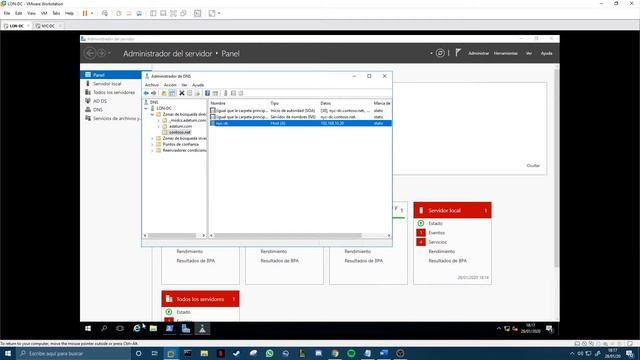Click the VMware pause VM button

(x=85, y=13)
